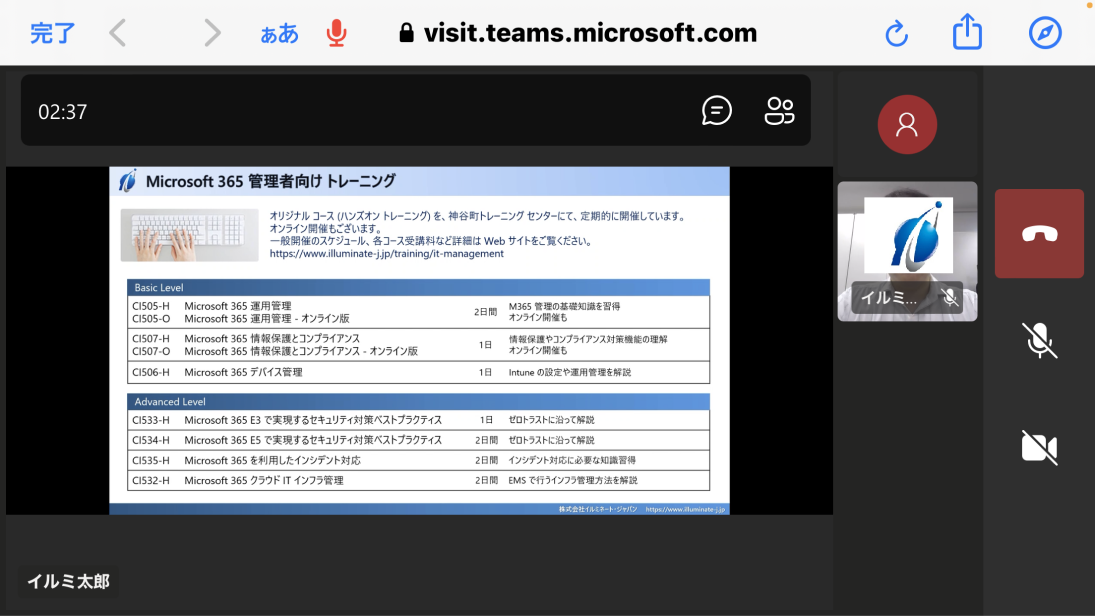Open the ぁあ text size menu
Image resolution: width=1095 pixels, height=616 pixels.
pos(279,34)
